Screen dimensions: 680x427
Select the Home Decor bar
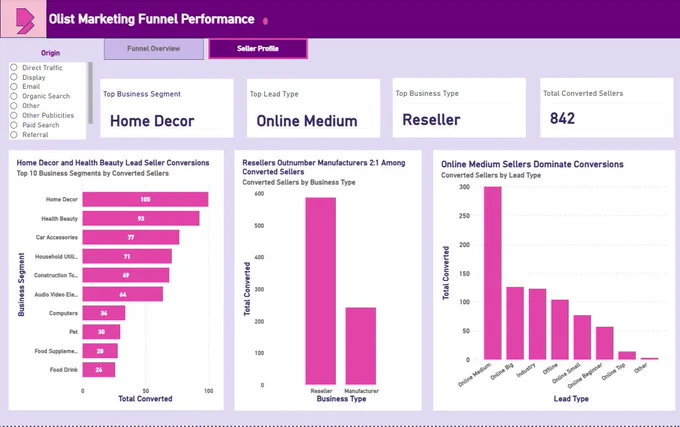(145, 199)
